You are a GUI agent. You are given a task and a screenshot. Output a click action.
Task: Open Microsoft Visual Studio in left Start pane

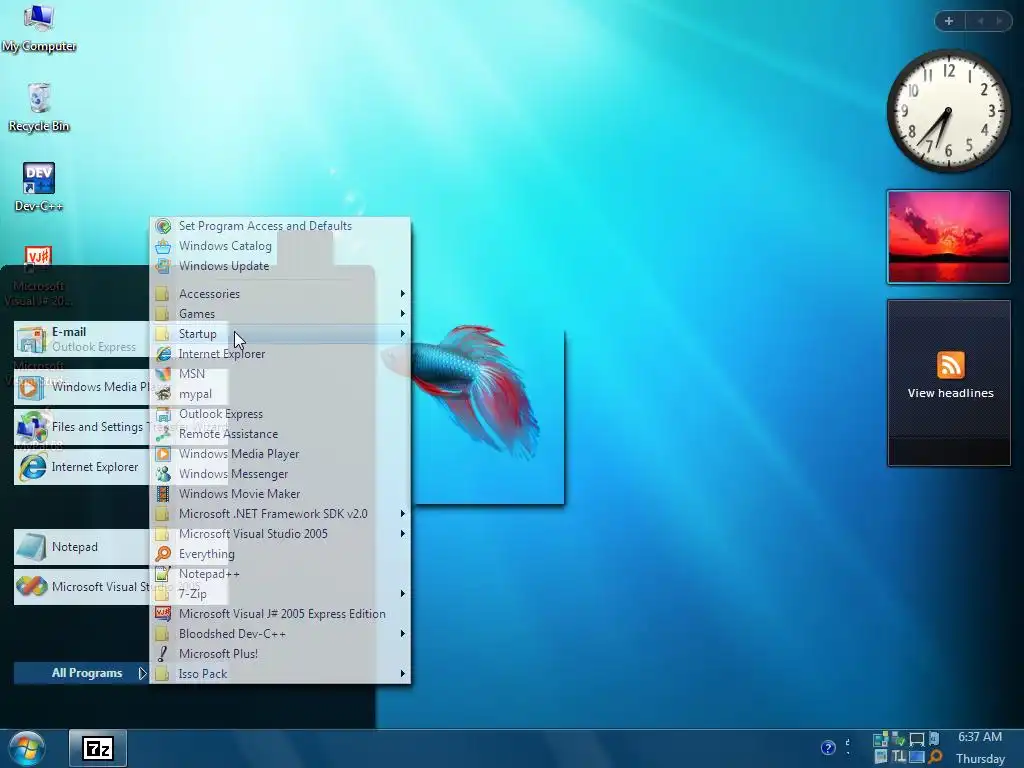82,586
